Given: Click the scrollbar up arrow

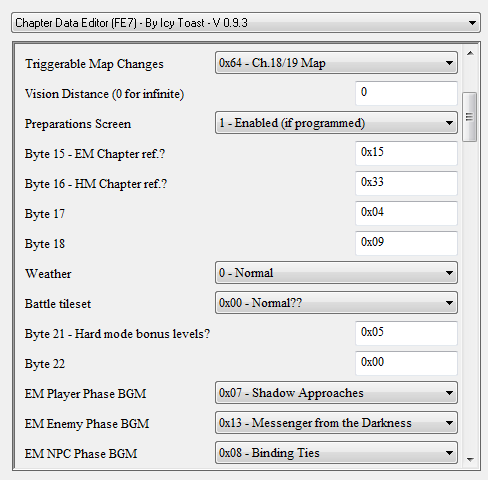Looking at the screenshot, I should click(470, 53).
